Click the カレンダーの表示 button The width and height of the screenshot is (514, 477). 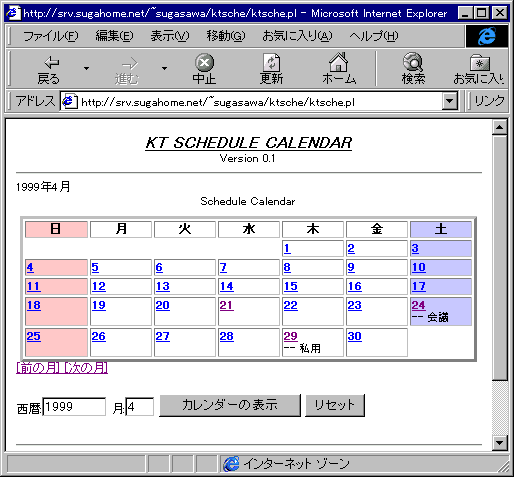pyautogui.click(x=230, y=405)
